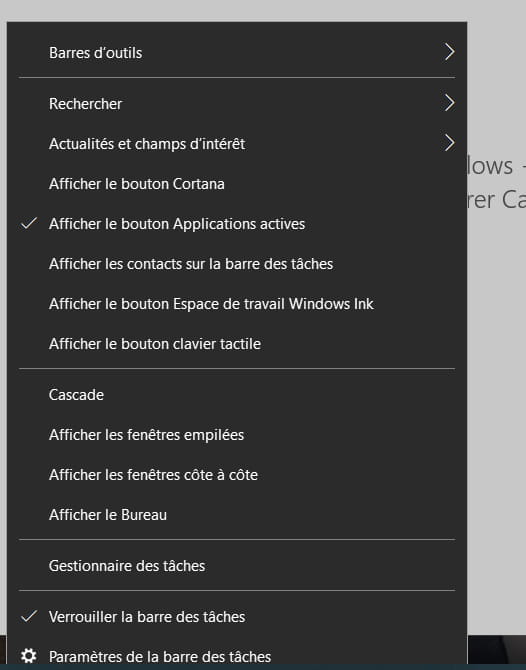The height and width of the screenshot is (670, 526).
Task: Open the Rechercher menu entry
Action: pyautogui.click(x=237, y=103)
